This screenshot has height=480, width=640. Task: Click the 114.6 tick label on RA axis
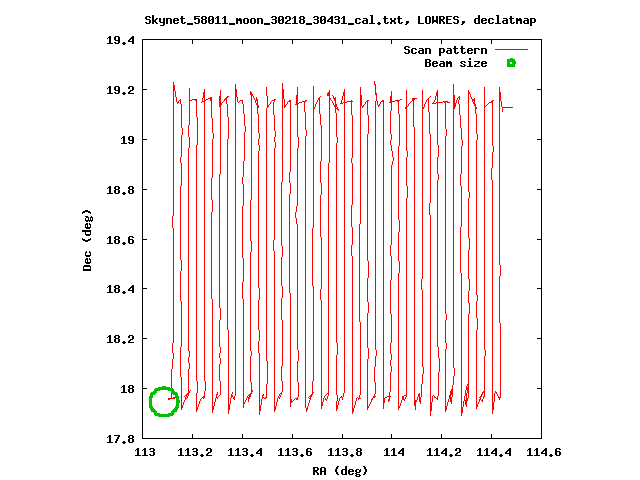click(x=544, y=452)
